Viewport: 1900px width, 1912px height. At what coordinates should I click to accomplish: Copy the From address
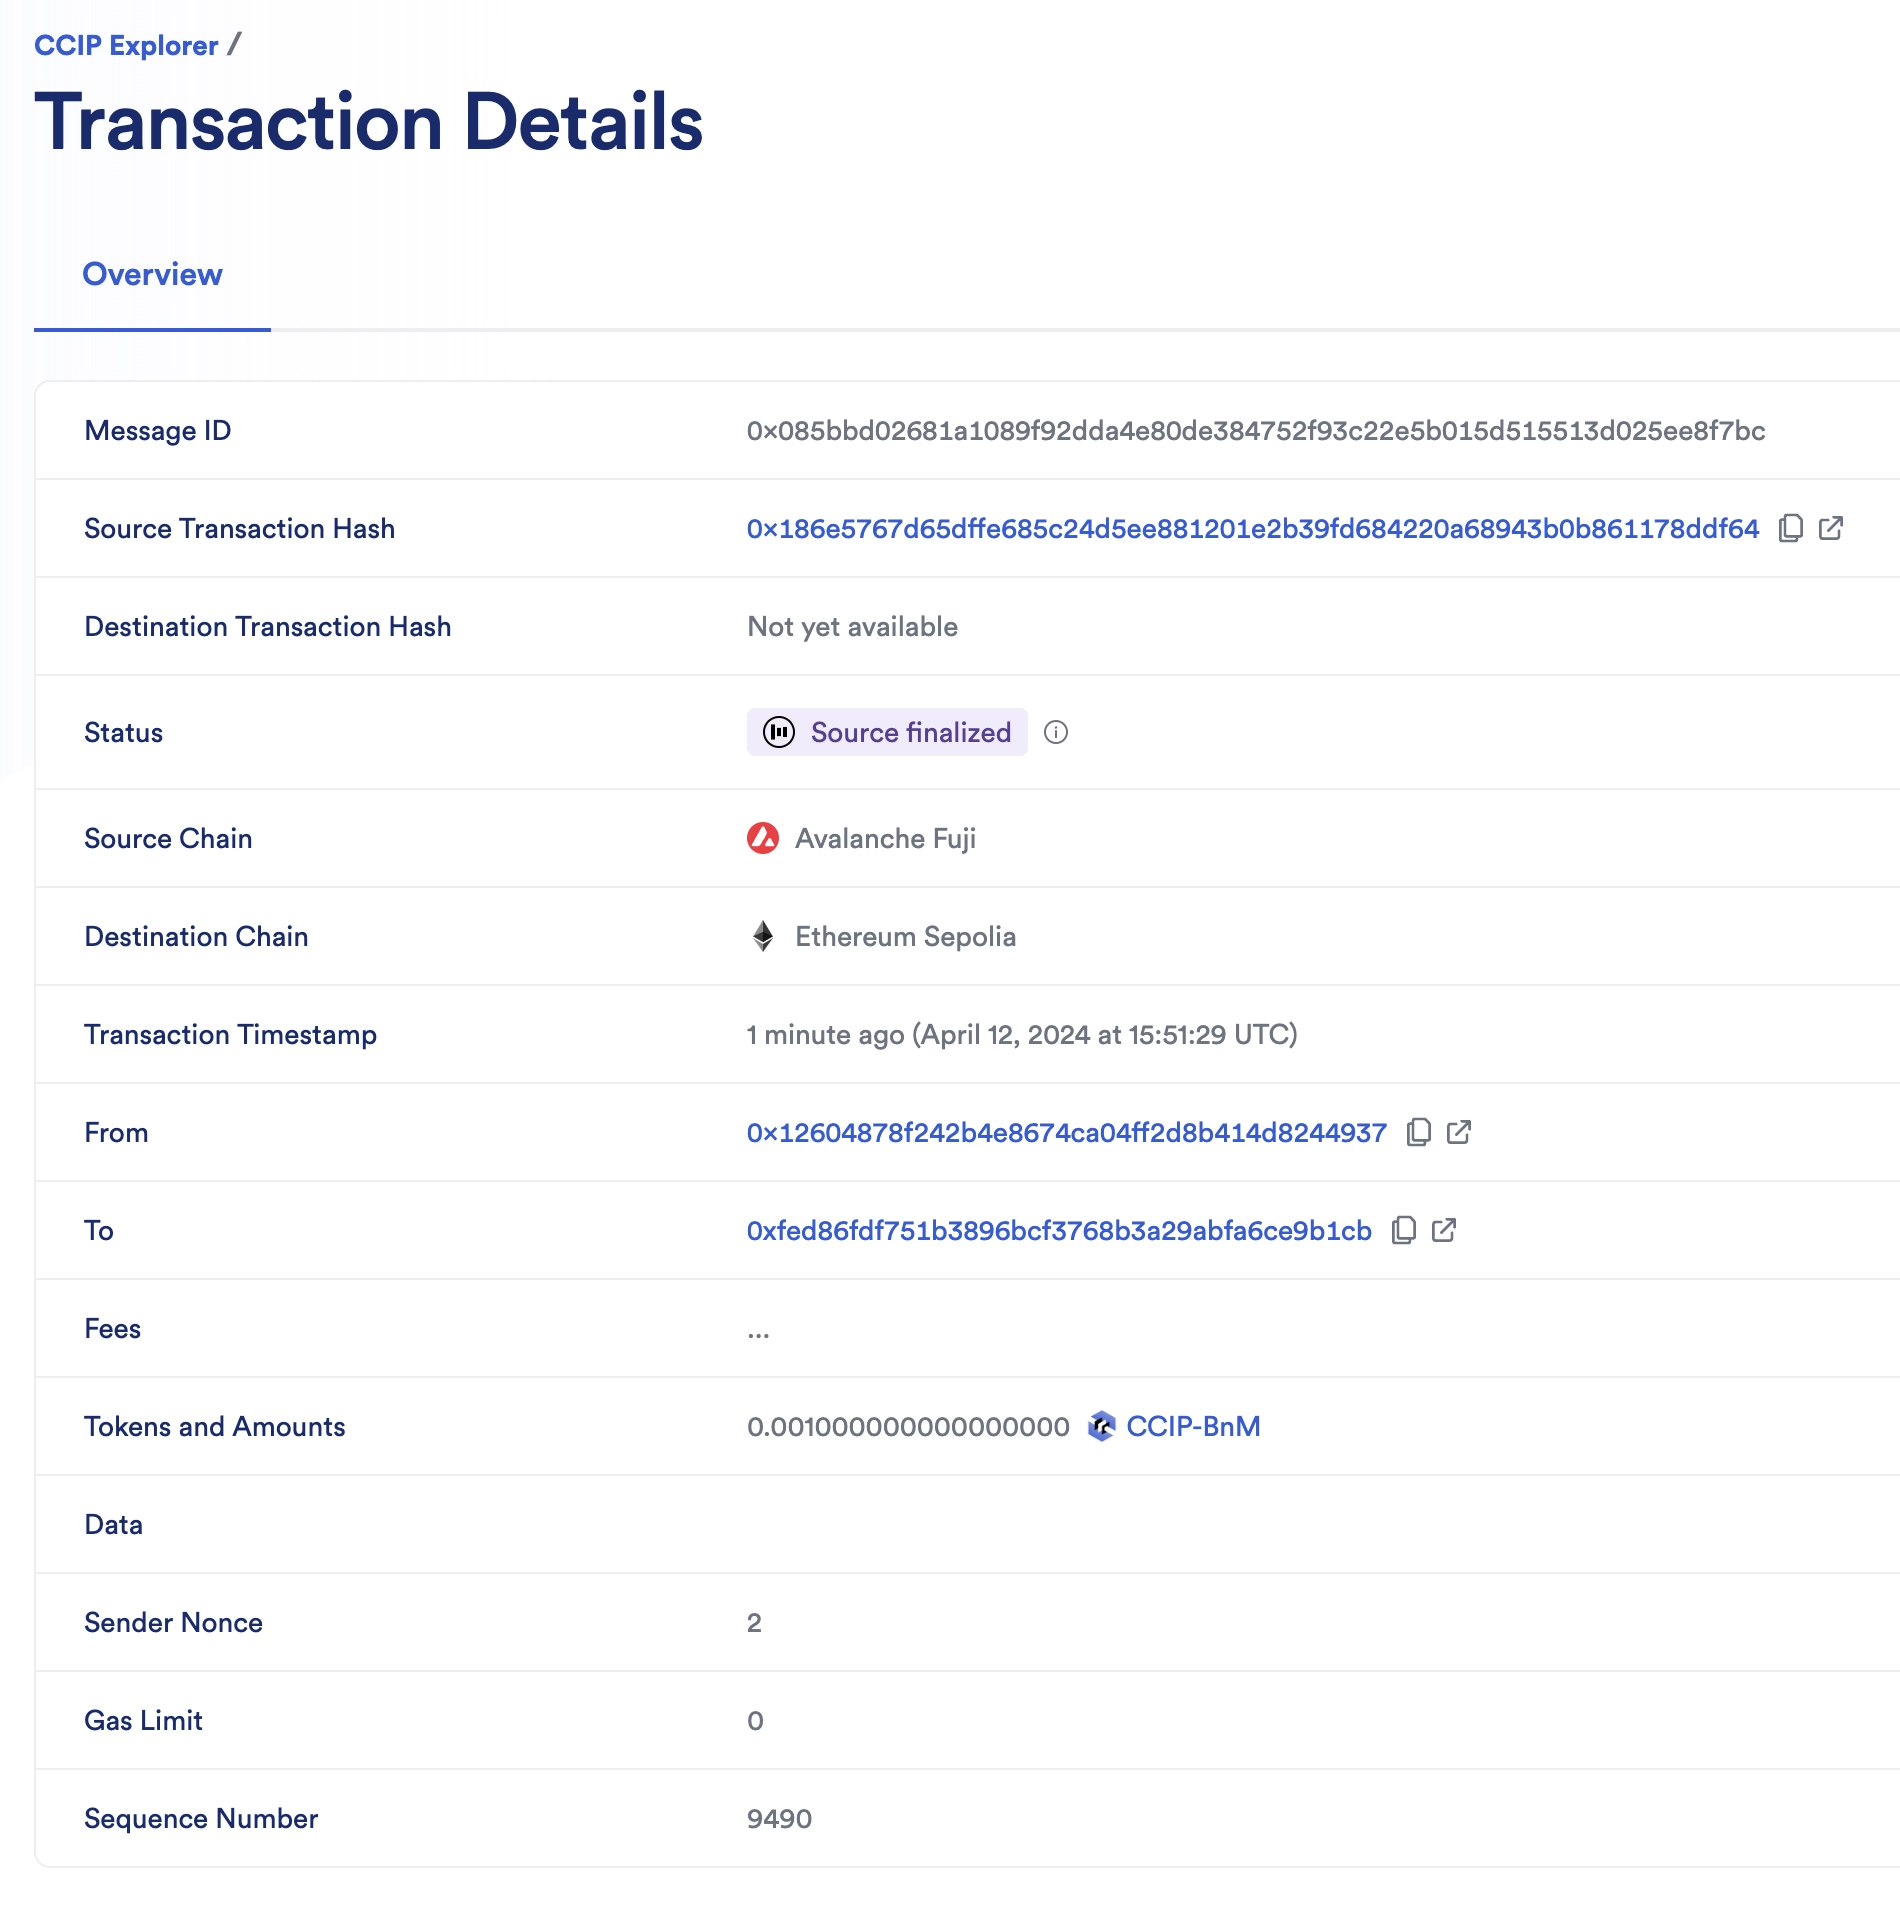[1418, 1132]
